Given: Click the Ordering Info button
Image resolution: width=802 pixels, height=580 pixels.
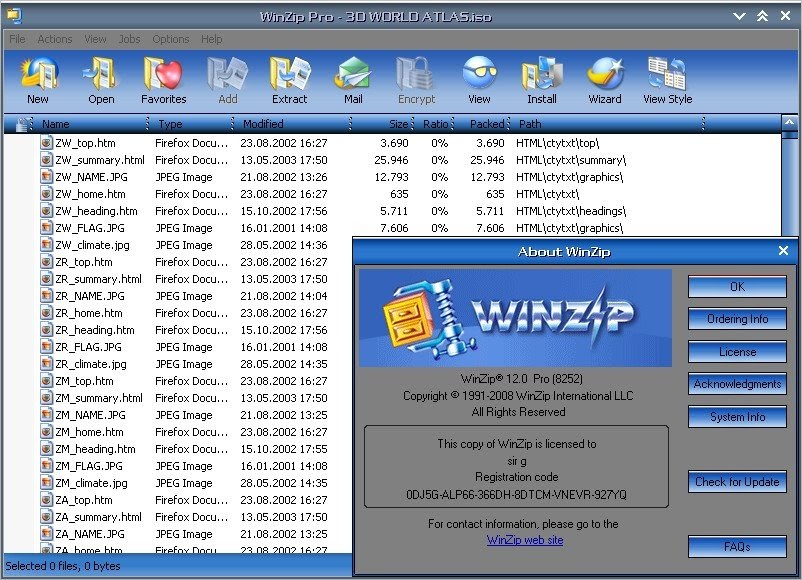Looking at the screenshot, I should (737, 319).
